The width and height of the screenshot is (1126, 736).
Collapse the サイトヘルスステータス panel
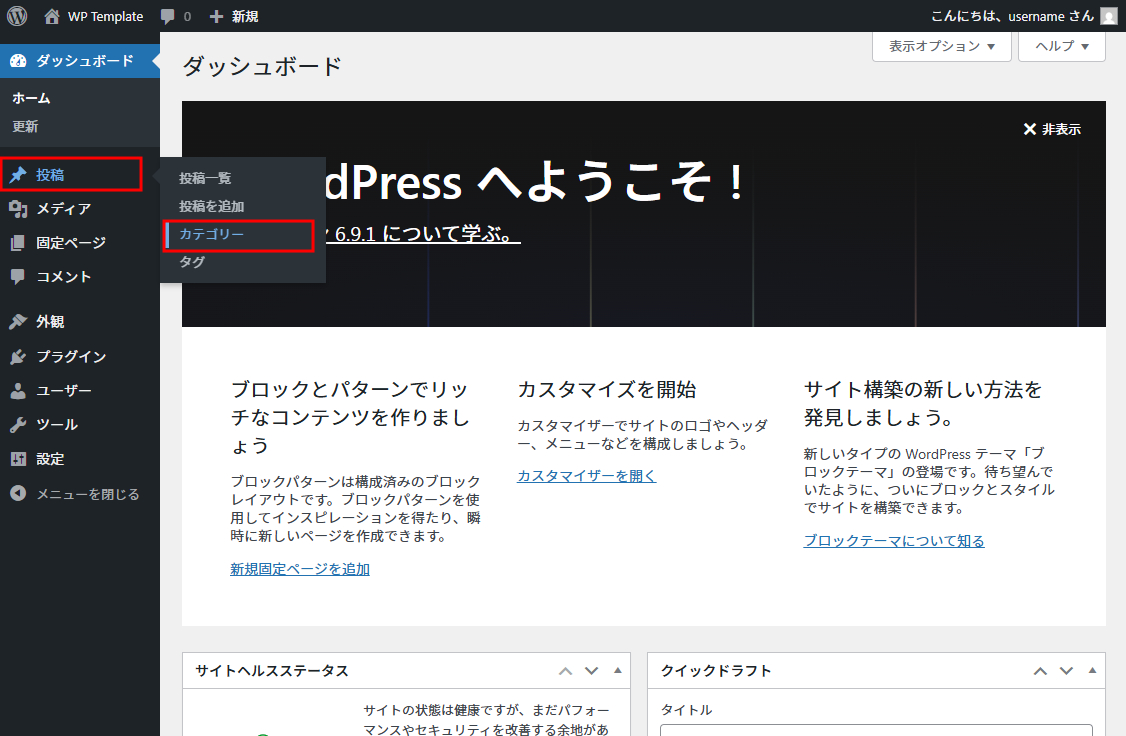coord(618,671)
